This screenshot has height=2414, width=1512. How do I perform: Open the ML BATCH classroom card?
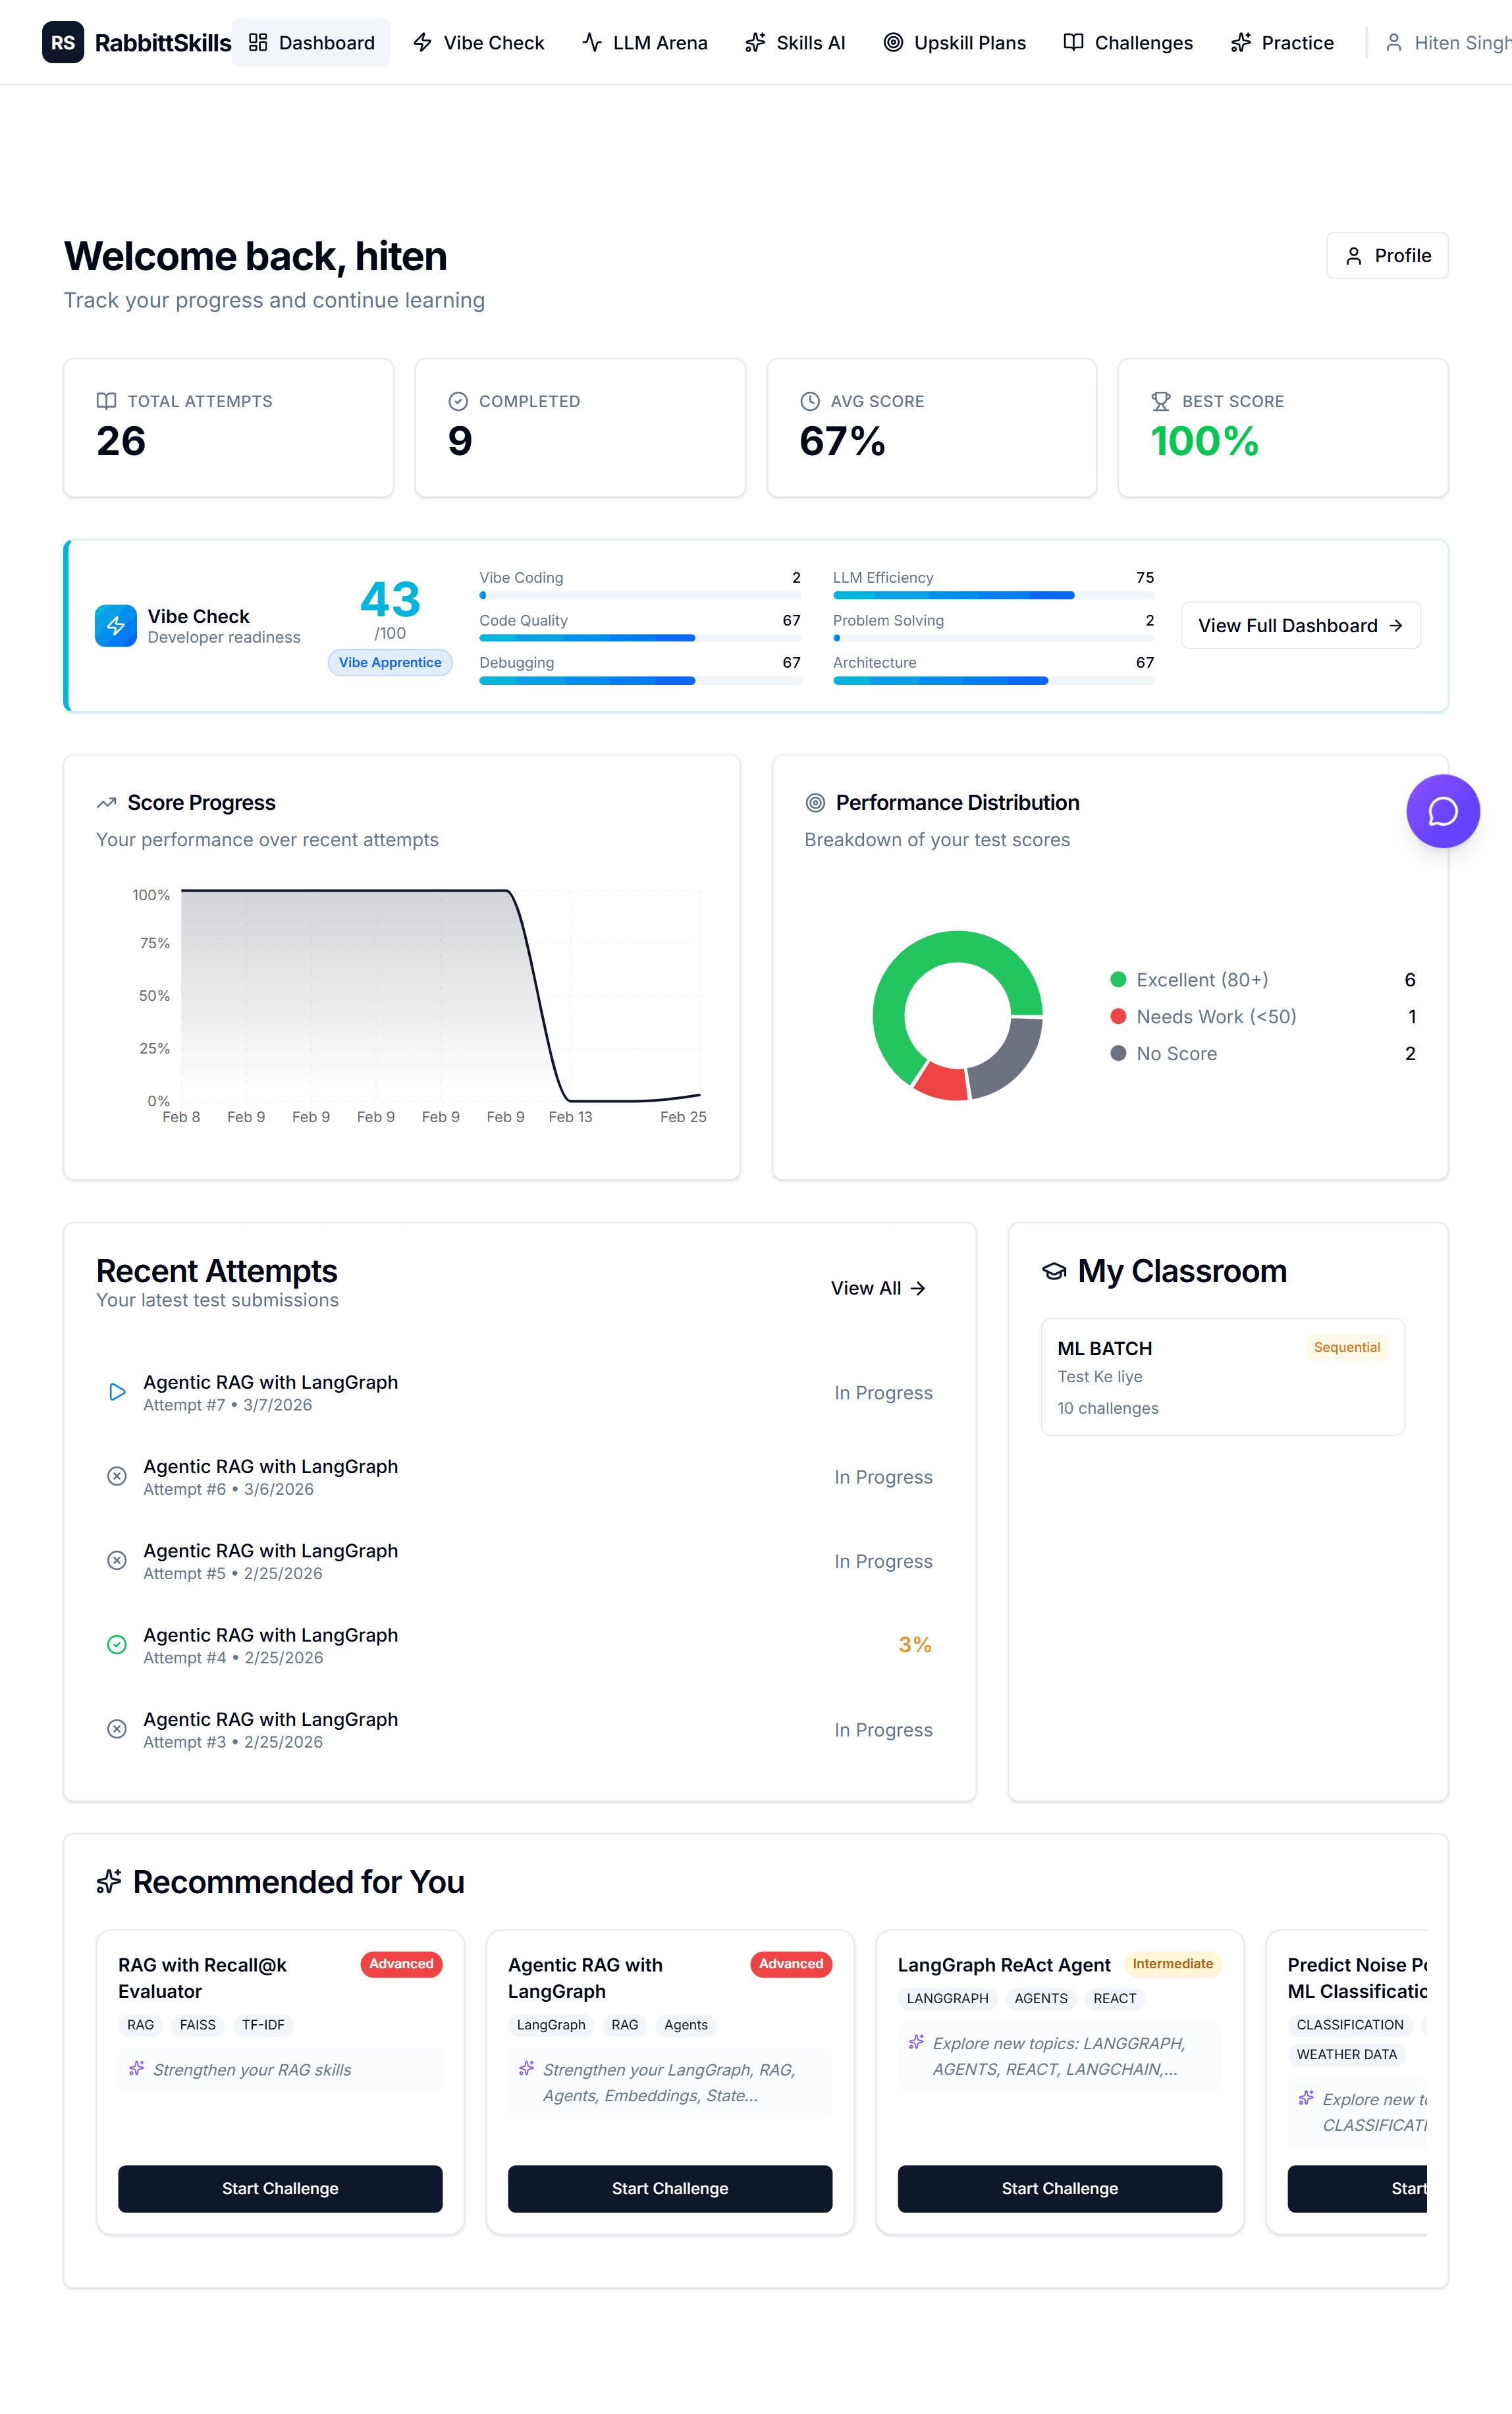point(1222,1377)
